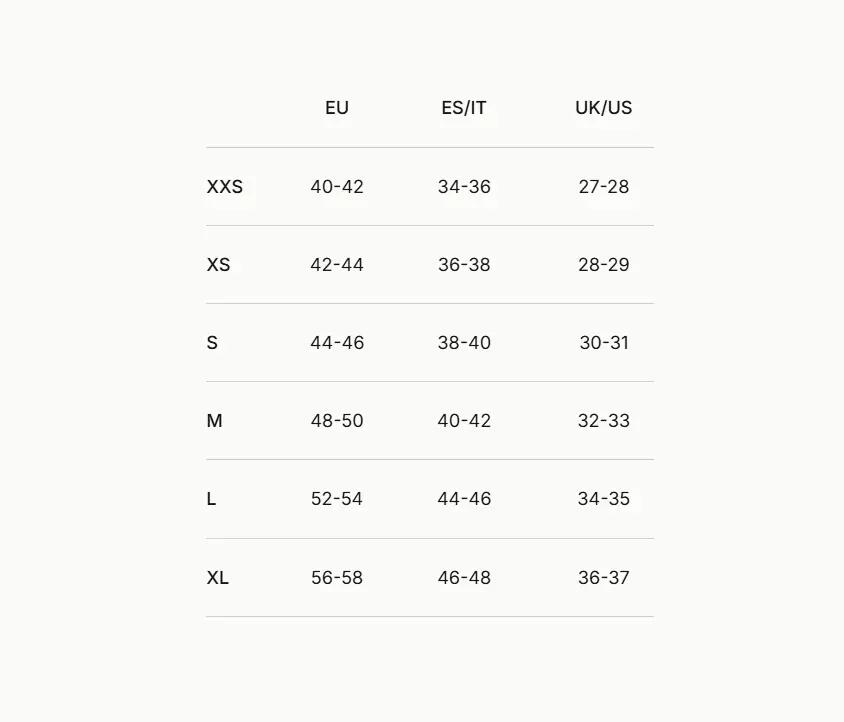Screen dimensions: 844x722
Task: Click the UK/US value 27-28
Action: coord(603,186)
